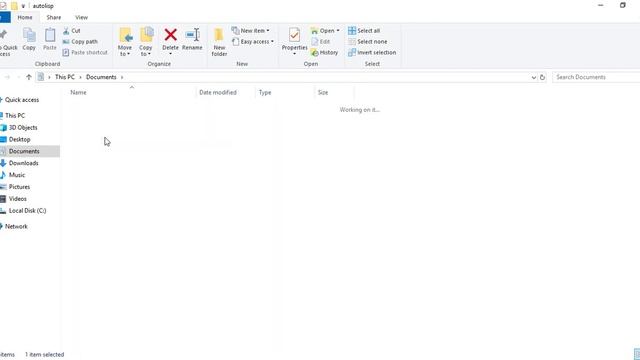Open the New item dropdown

(x=251, y=31)
